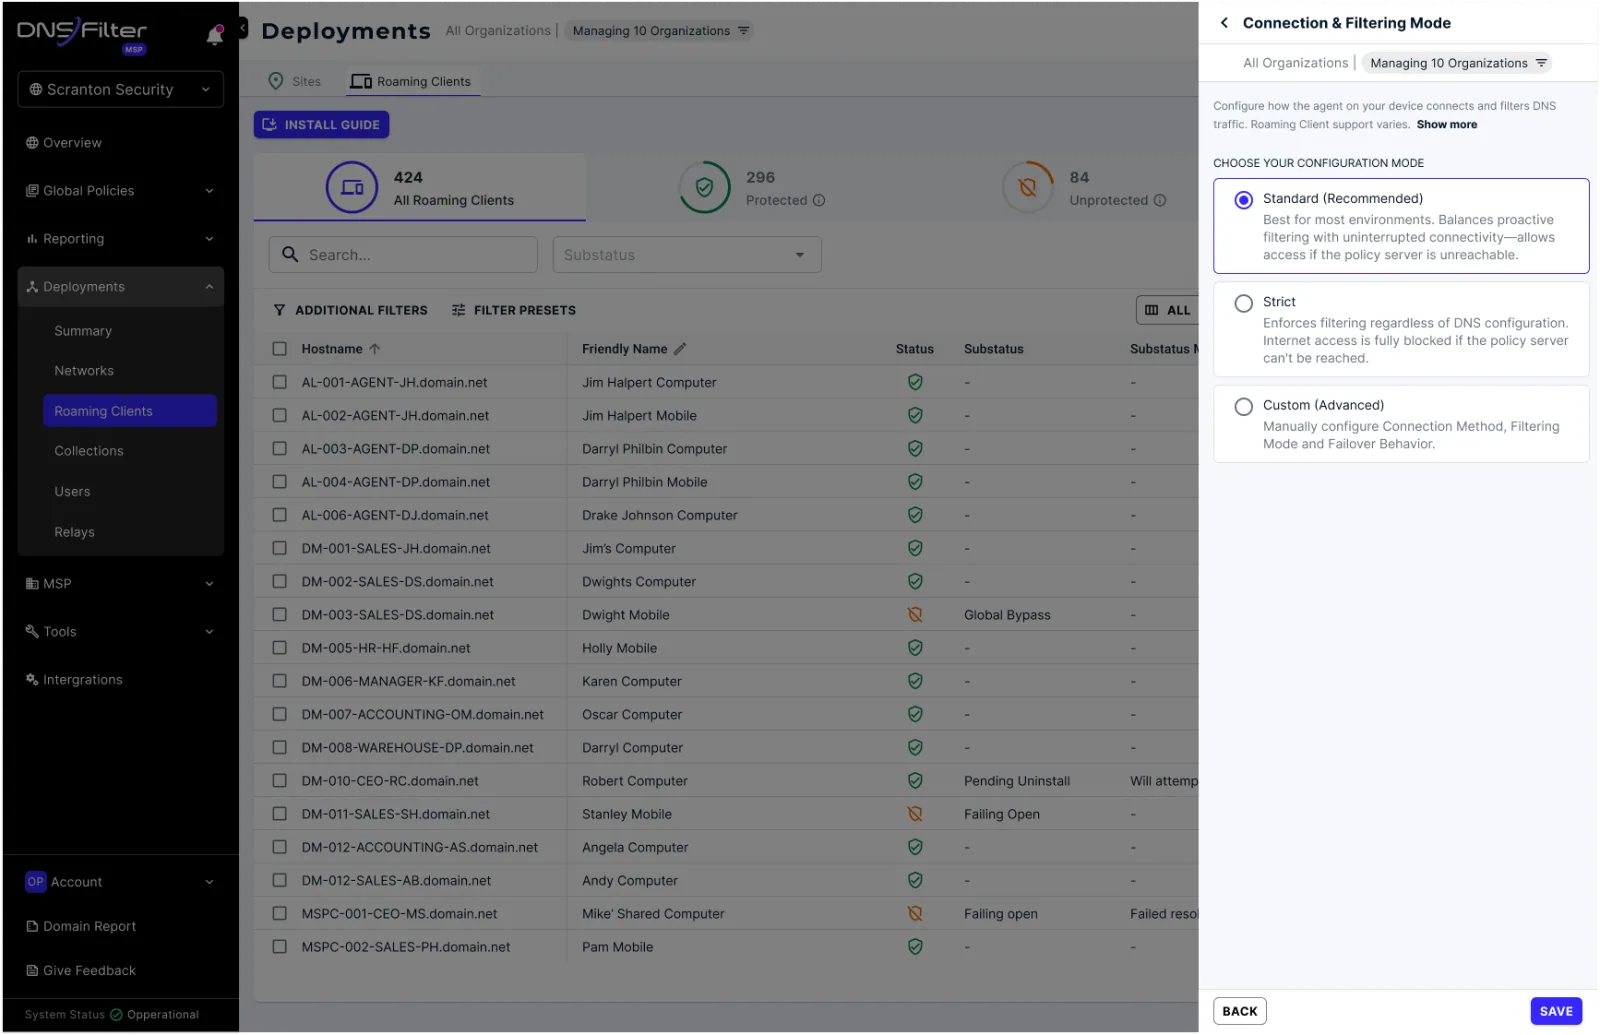This screenshot has width=1600, height=1035.
Task: Click unprotected status icon for Dwight Mobile
Action: click(915, 615)
